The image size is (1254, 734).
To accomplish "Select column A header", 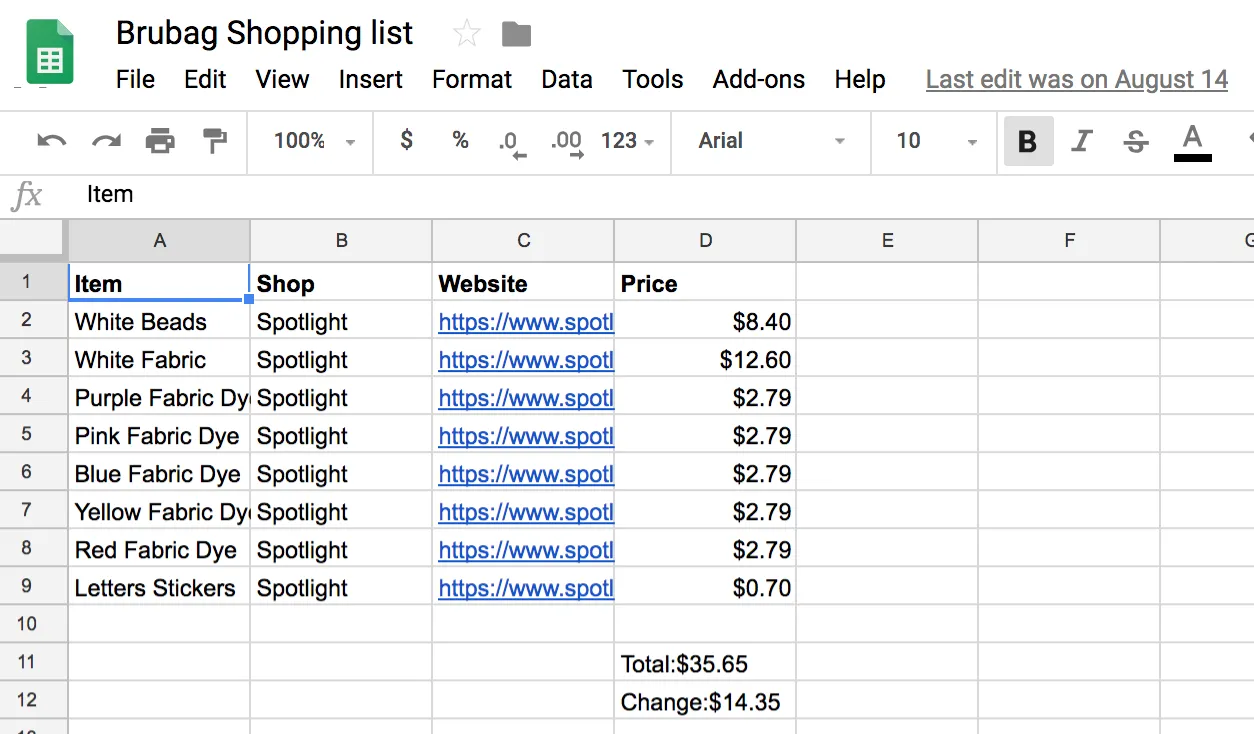I will pyautogui.click(x=159, y=240).
